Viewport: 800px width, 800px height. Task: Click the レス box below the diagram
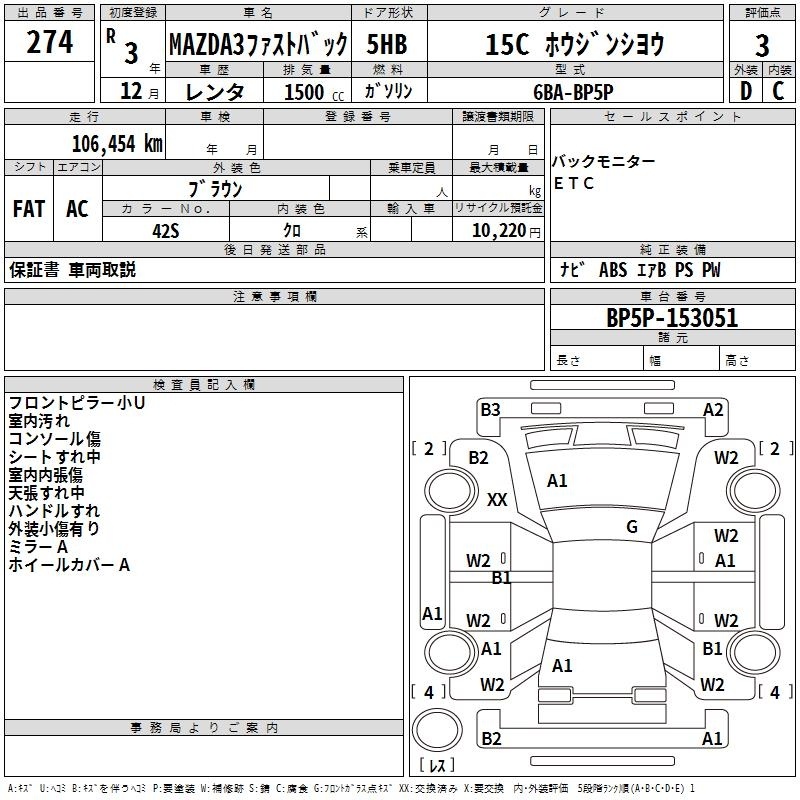[436, 767]
